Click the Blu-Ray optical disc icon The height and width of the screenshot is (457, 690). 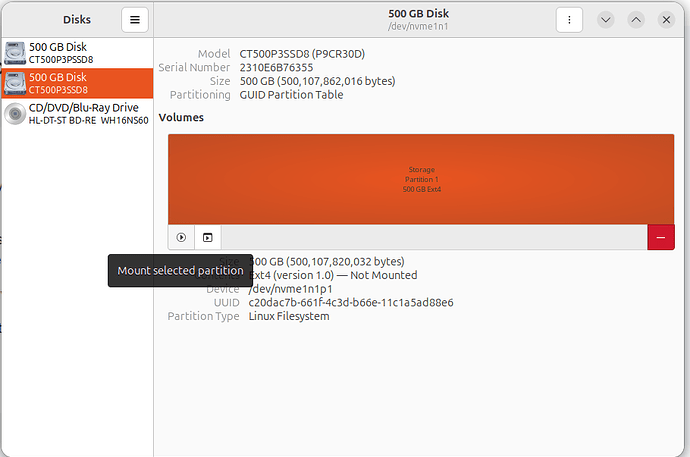[15, 114]
